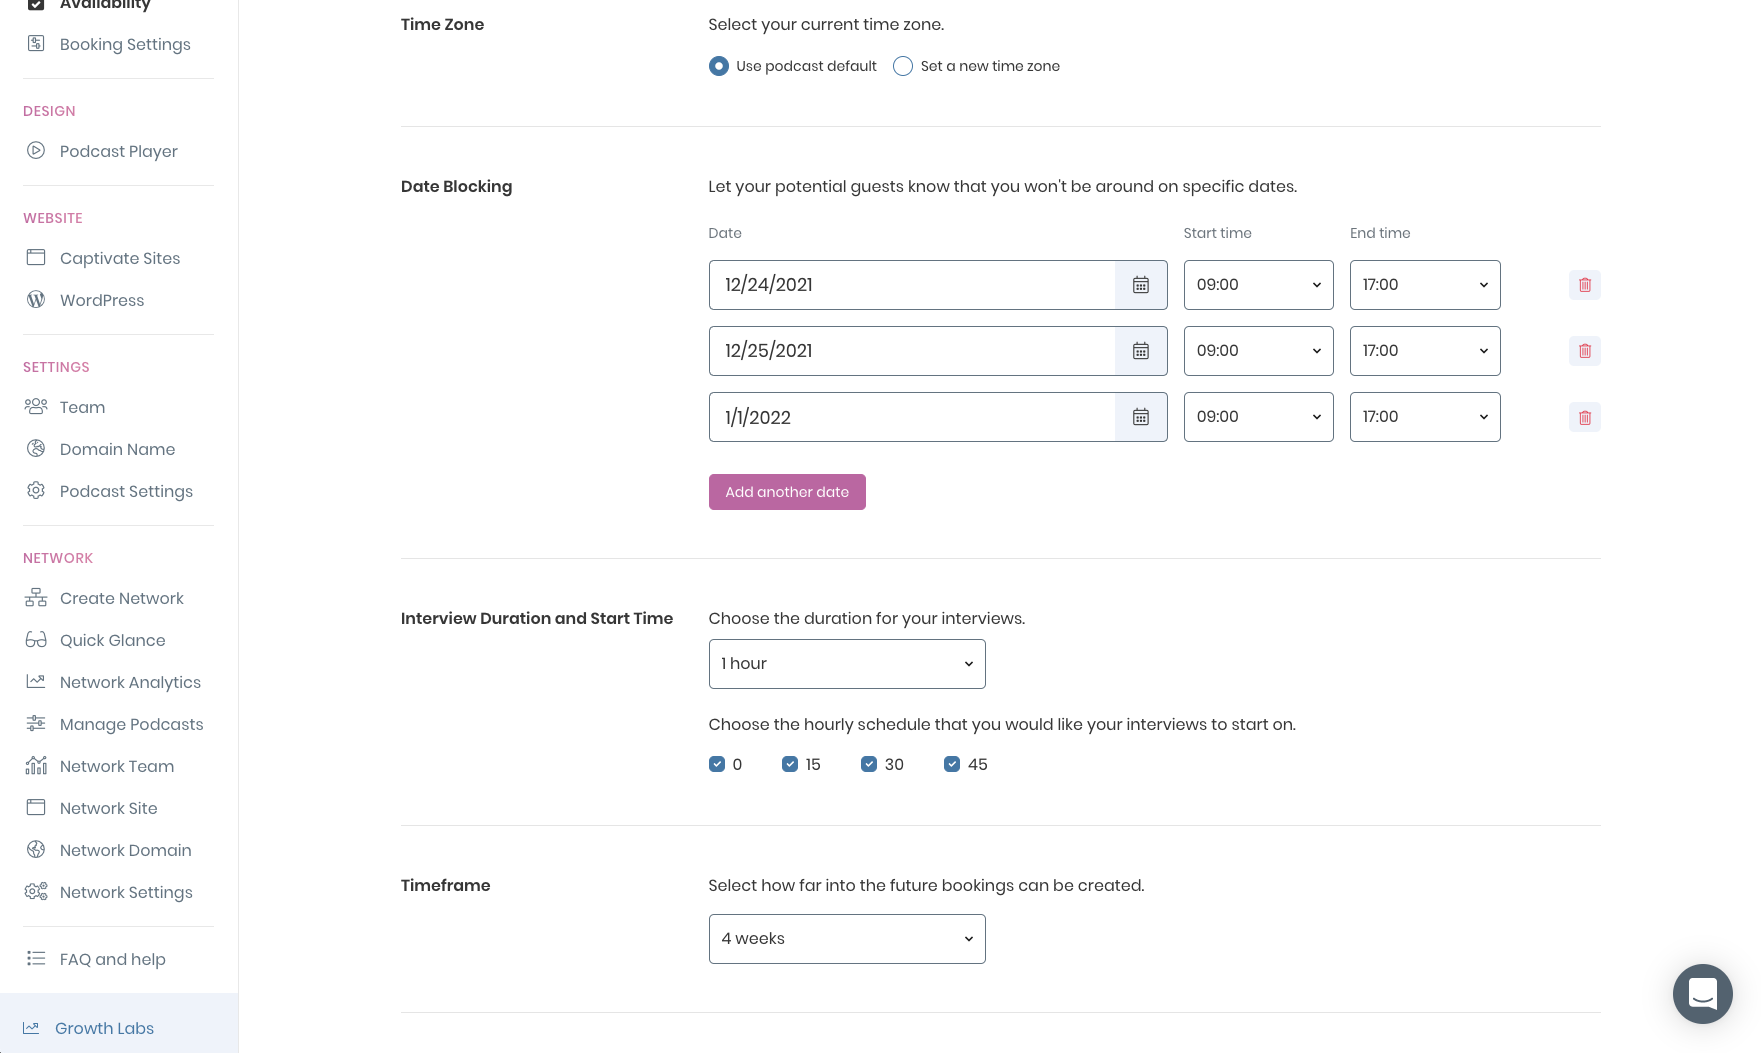Open the calendar picker for 12/24/2021
This screenshot has height=1053, width=1761.
click(x=1140, y=285)
